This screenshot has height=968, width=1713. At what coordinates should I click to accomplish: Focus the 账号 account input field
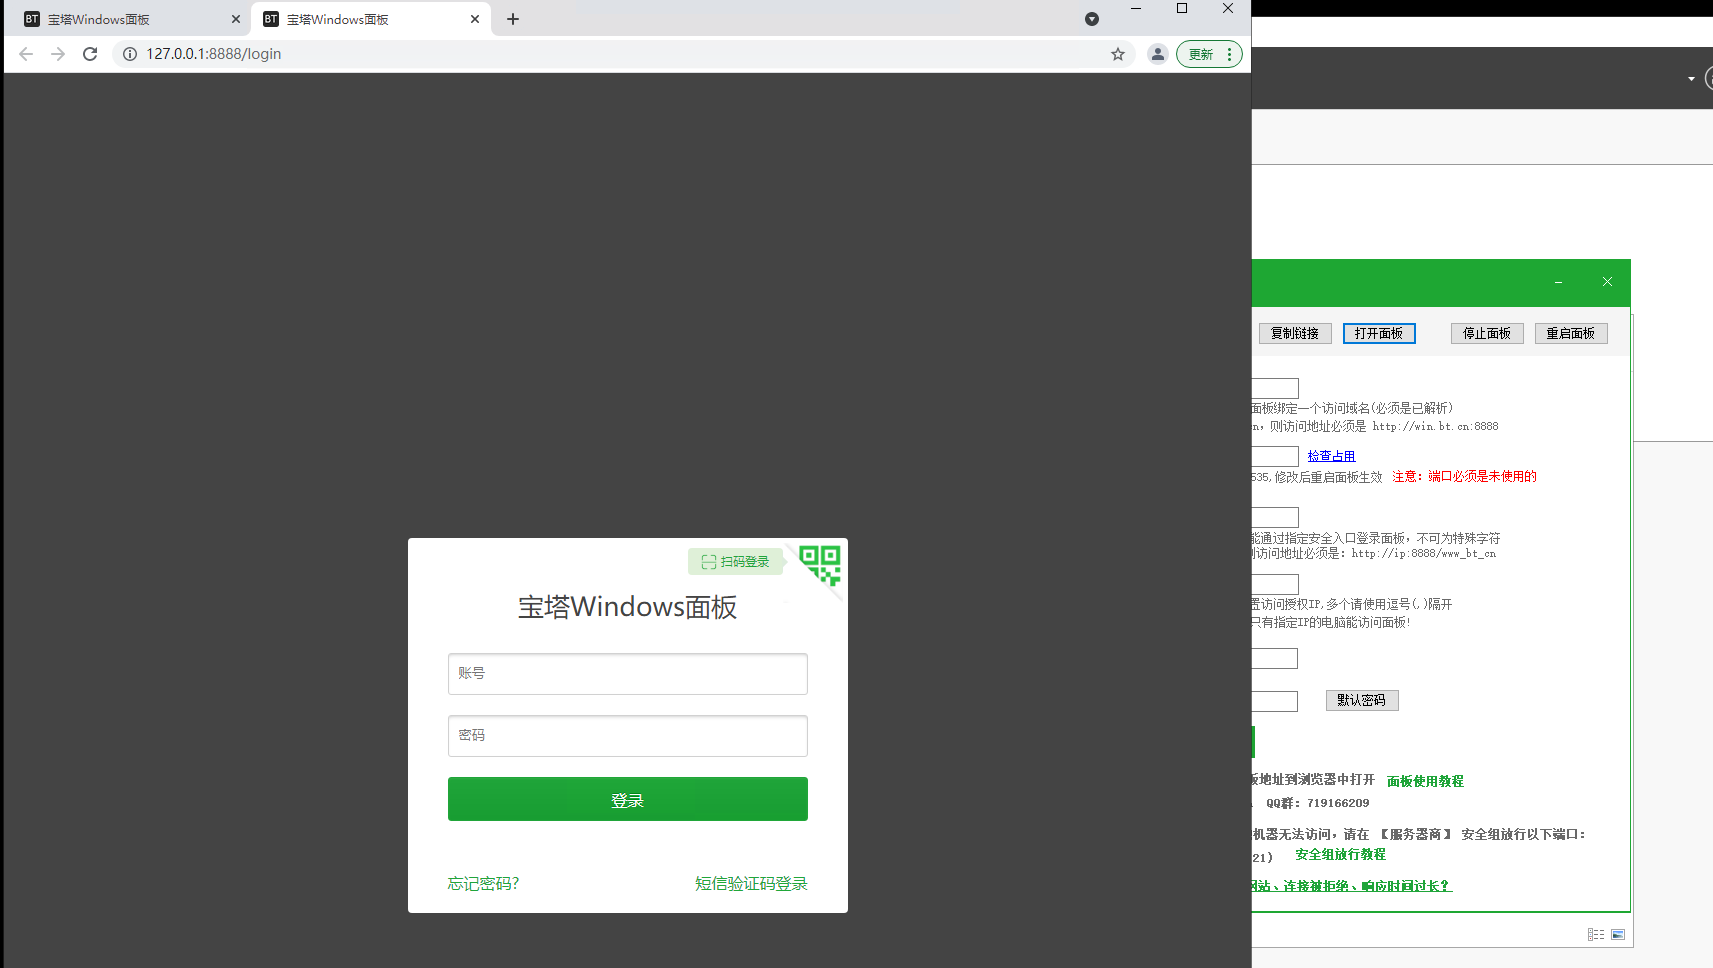[x=628, y=674]
